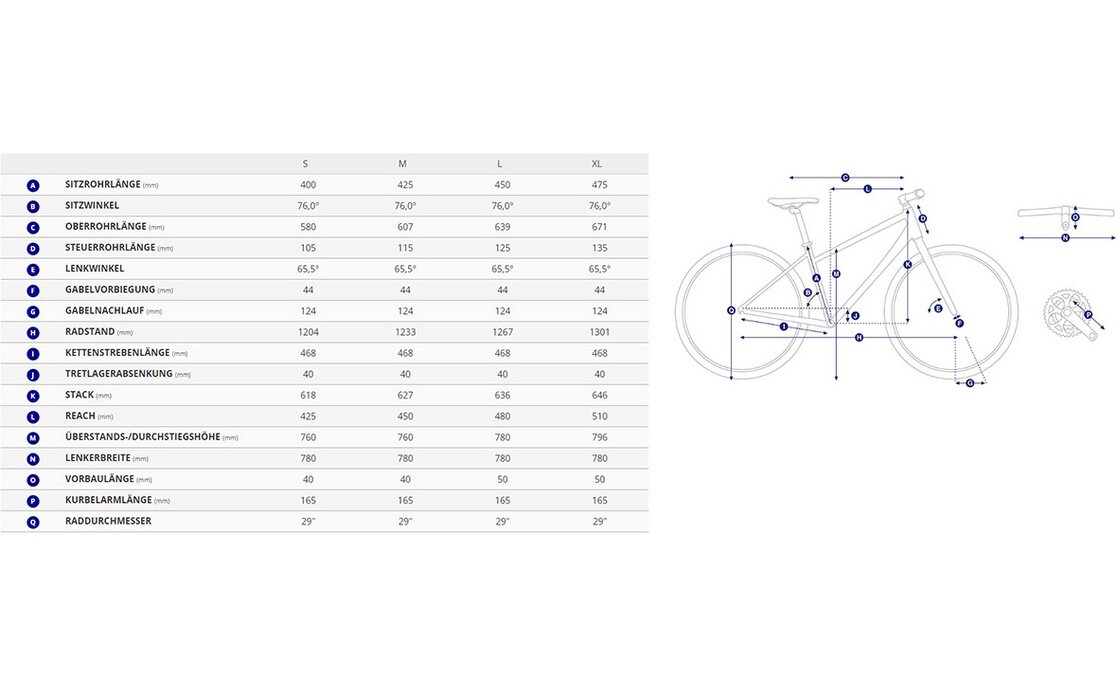The image size is (1119, 689).
Task: Click the ÜBERSTANDS-/DURCHSTIEGSHÖHE row label
Action: pos(142,437)
